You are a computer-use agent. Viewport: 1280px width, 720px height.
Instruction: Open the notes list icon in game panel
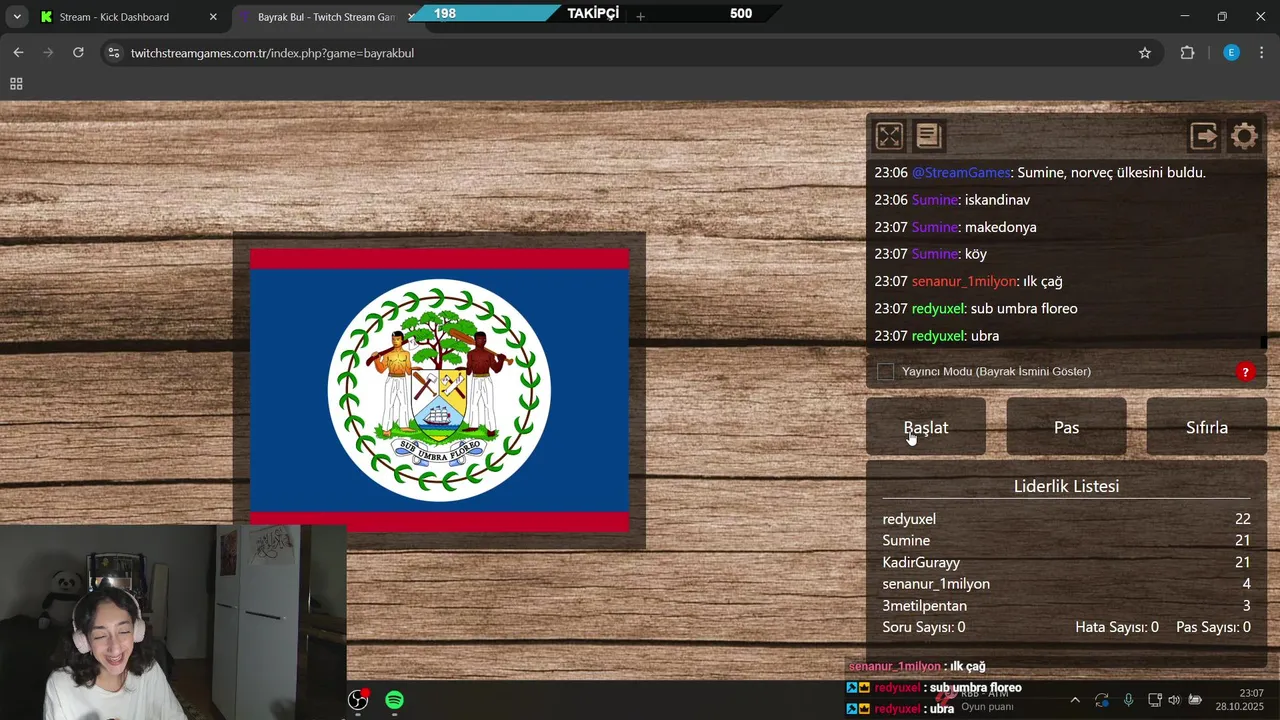coord(929,136)
